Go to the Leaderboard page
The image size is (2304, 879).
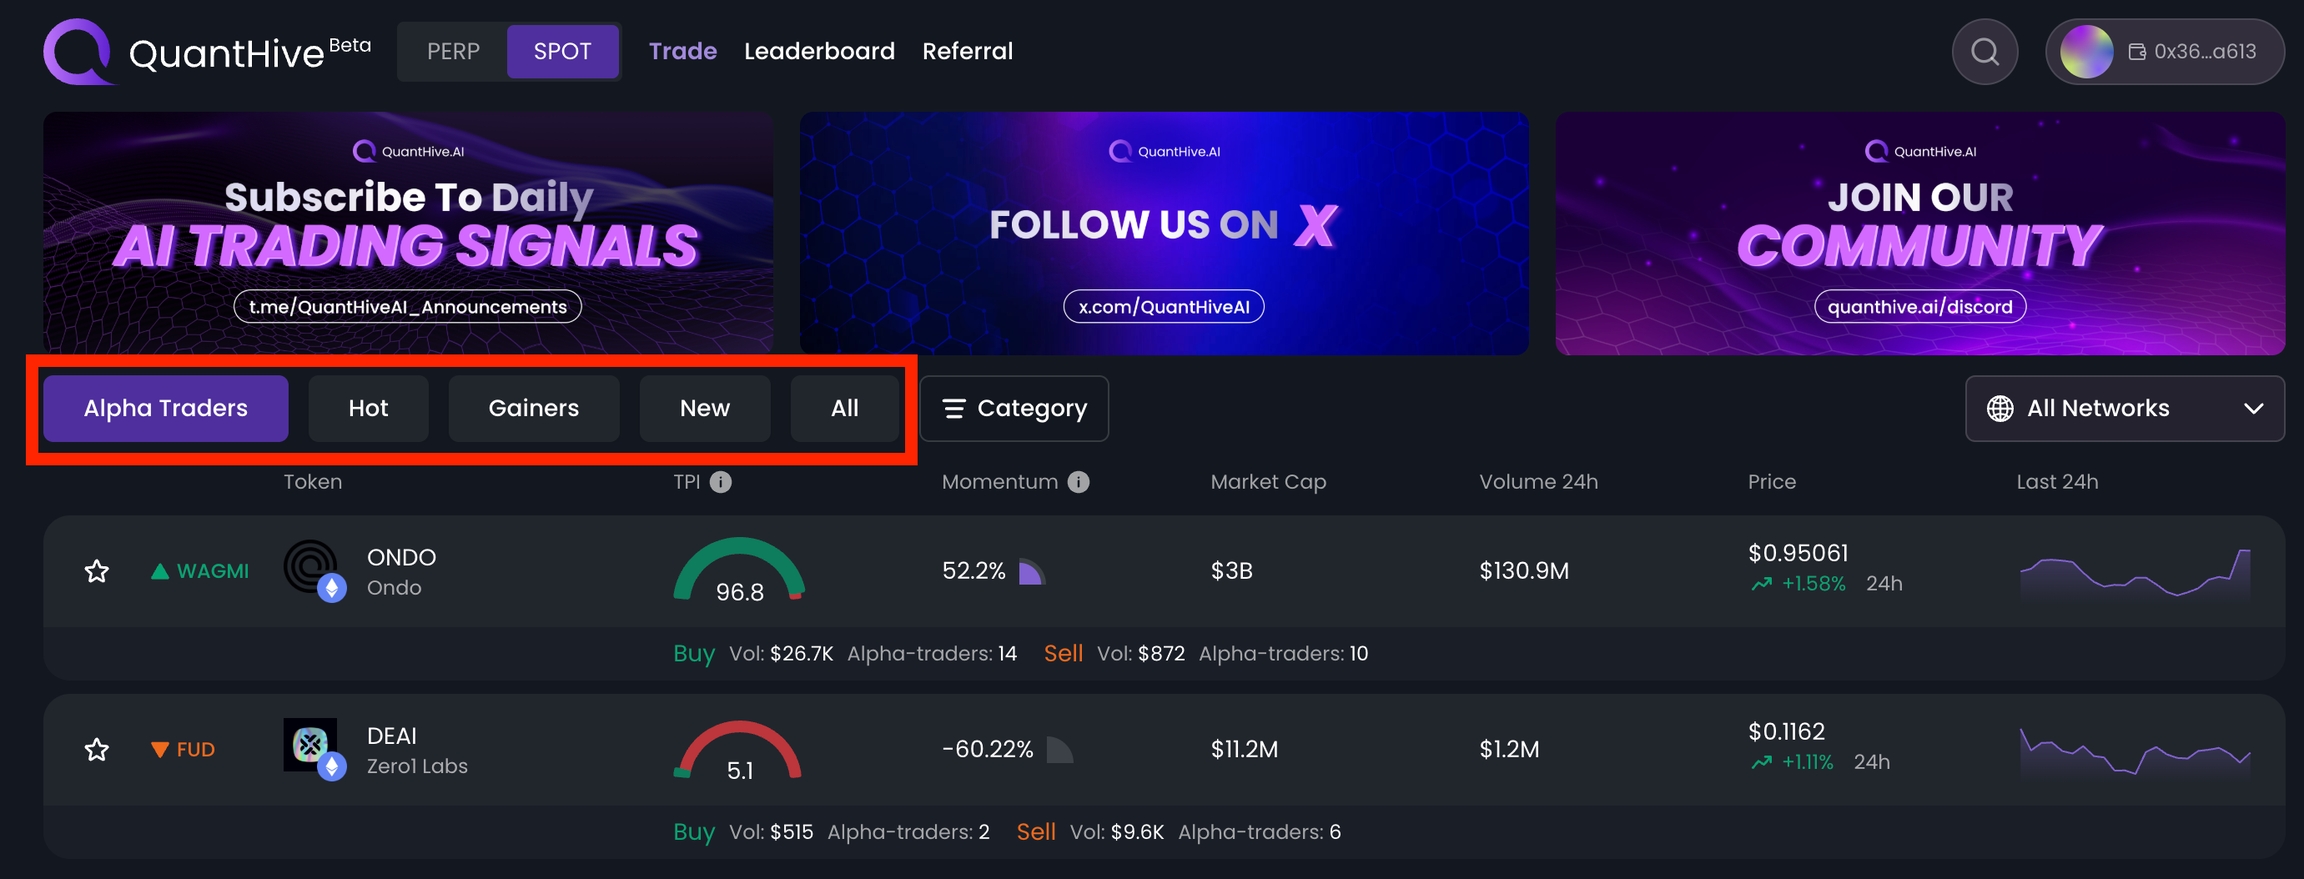pyautogui.click(x=819, y=51)
